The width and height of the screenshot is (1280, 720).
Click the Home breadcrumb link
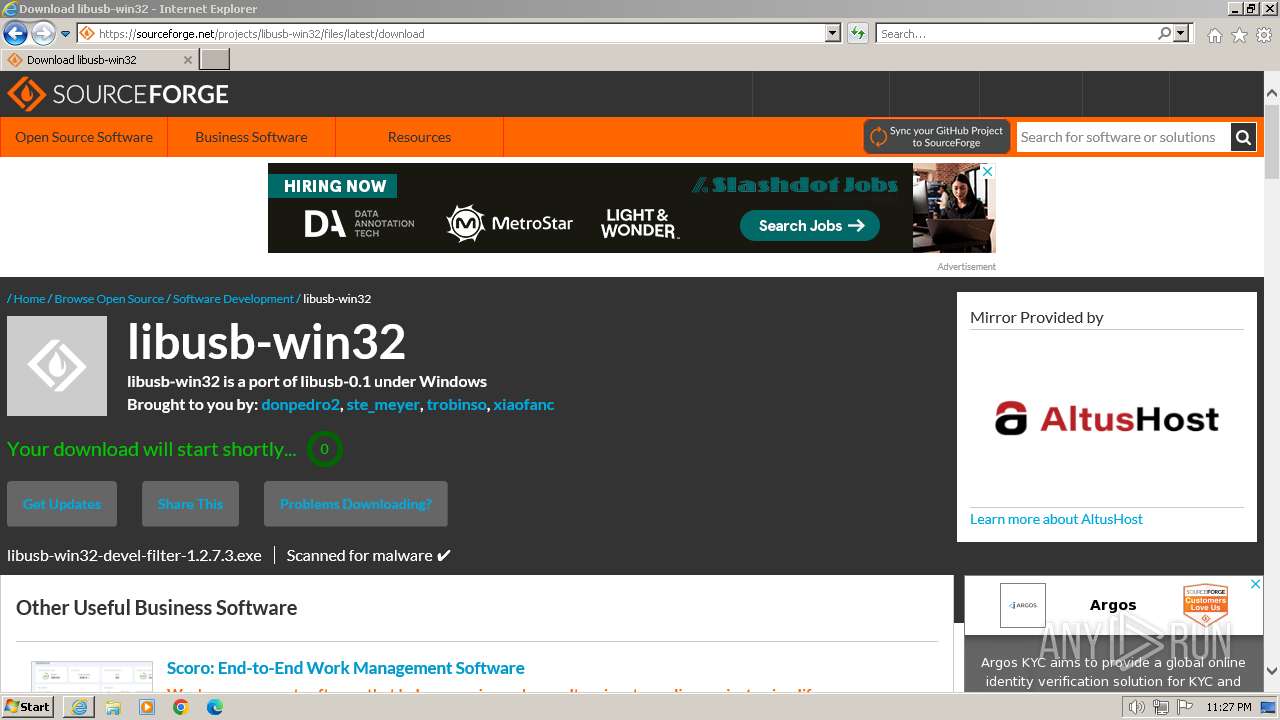coord(29,299)
